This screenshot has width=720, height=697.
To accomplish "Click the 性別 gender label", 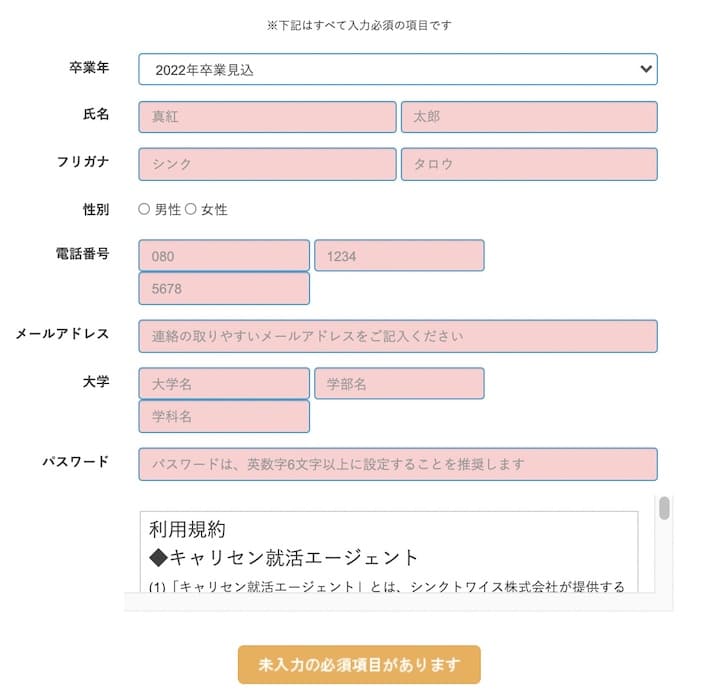I will (96, 209).
